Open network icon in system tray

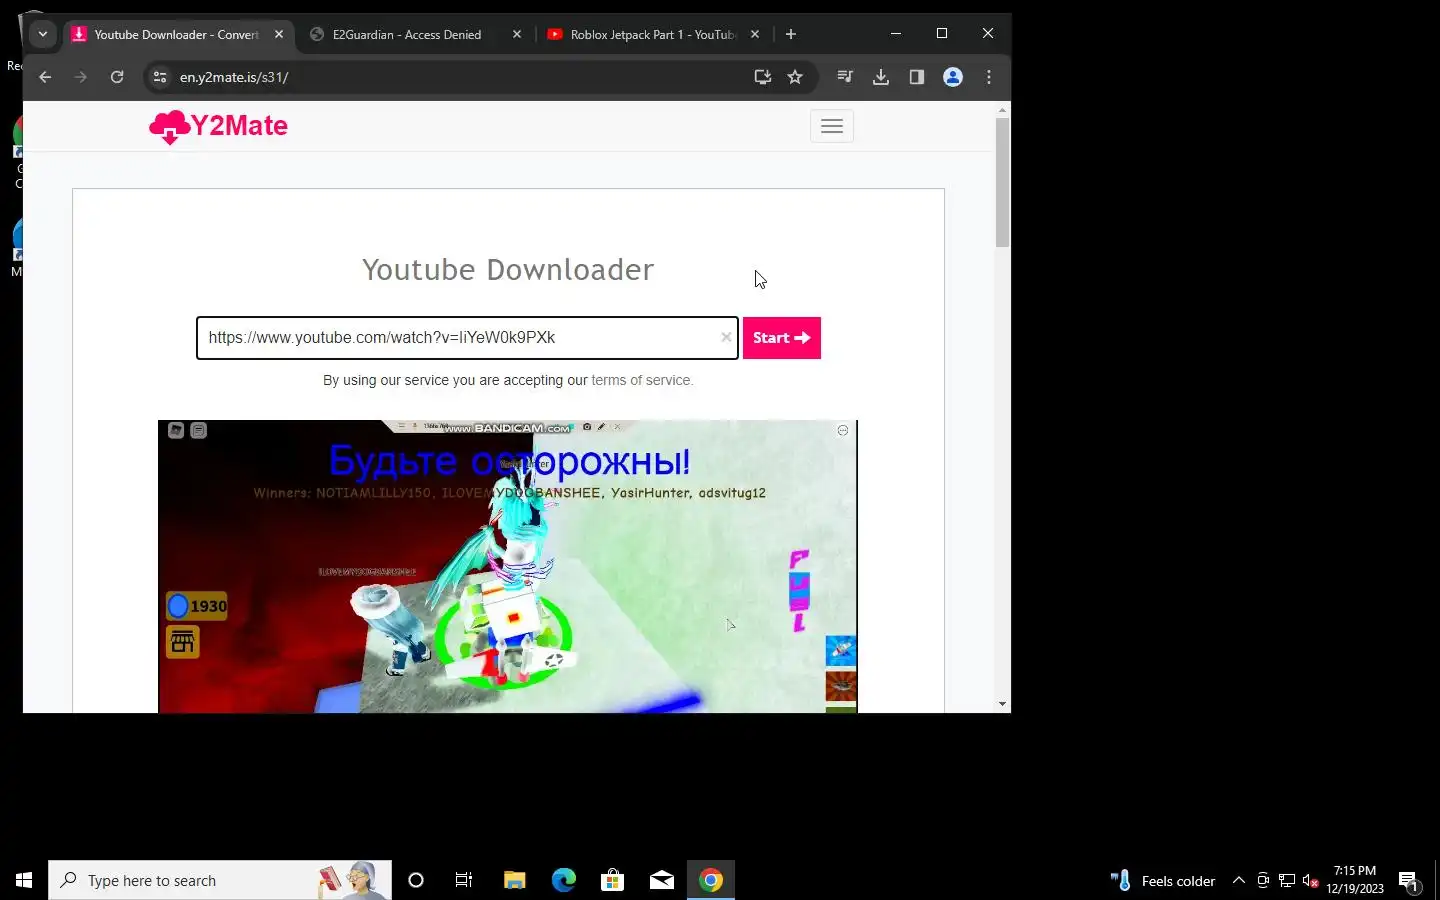(x=1287, y=881)
